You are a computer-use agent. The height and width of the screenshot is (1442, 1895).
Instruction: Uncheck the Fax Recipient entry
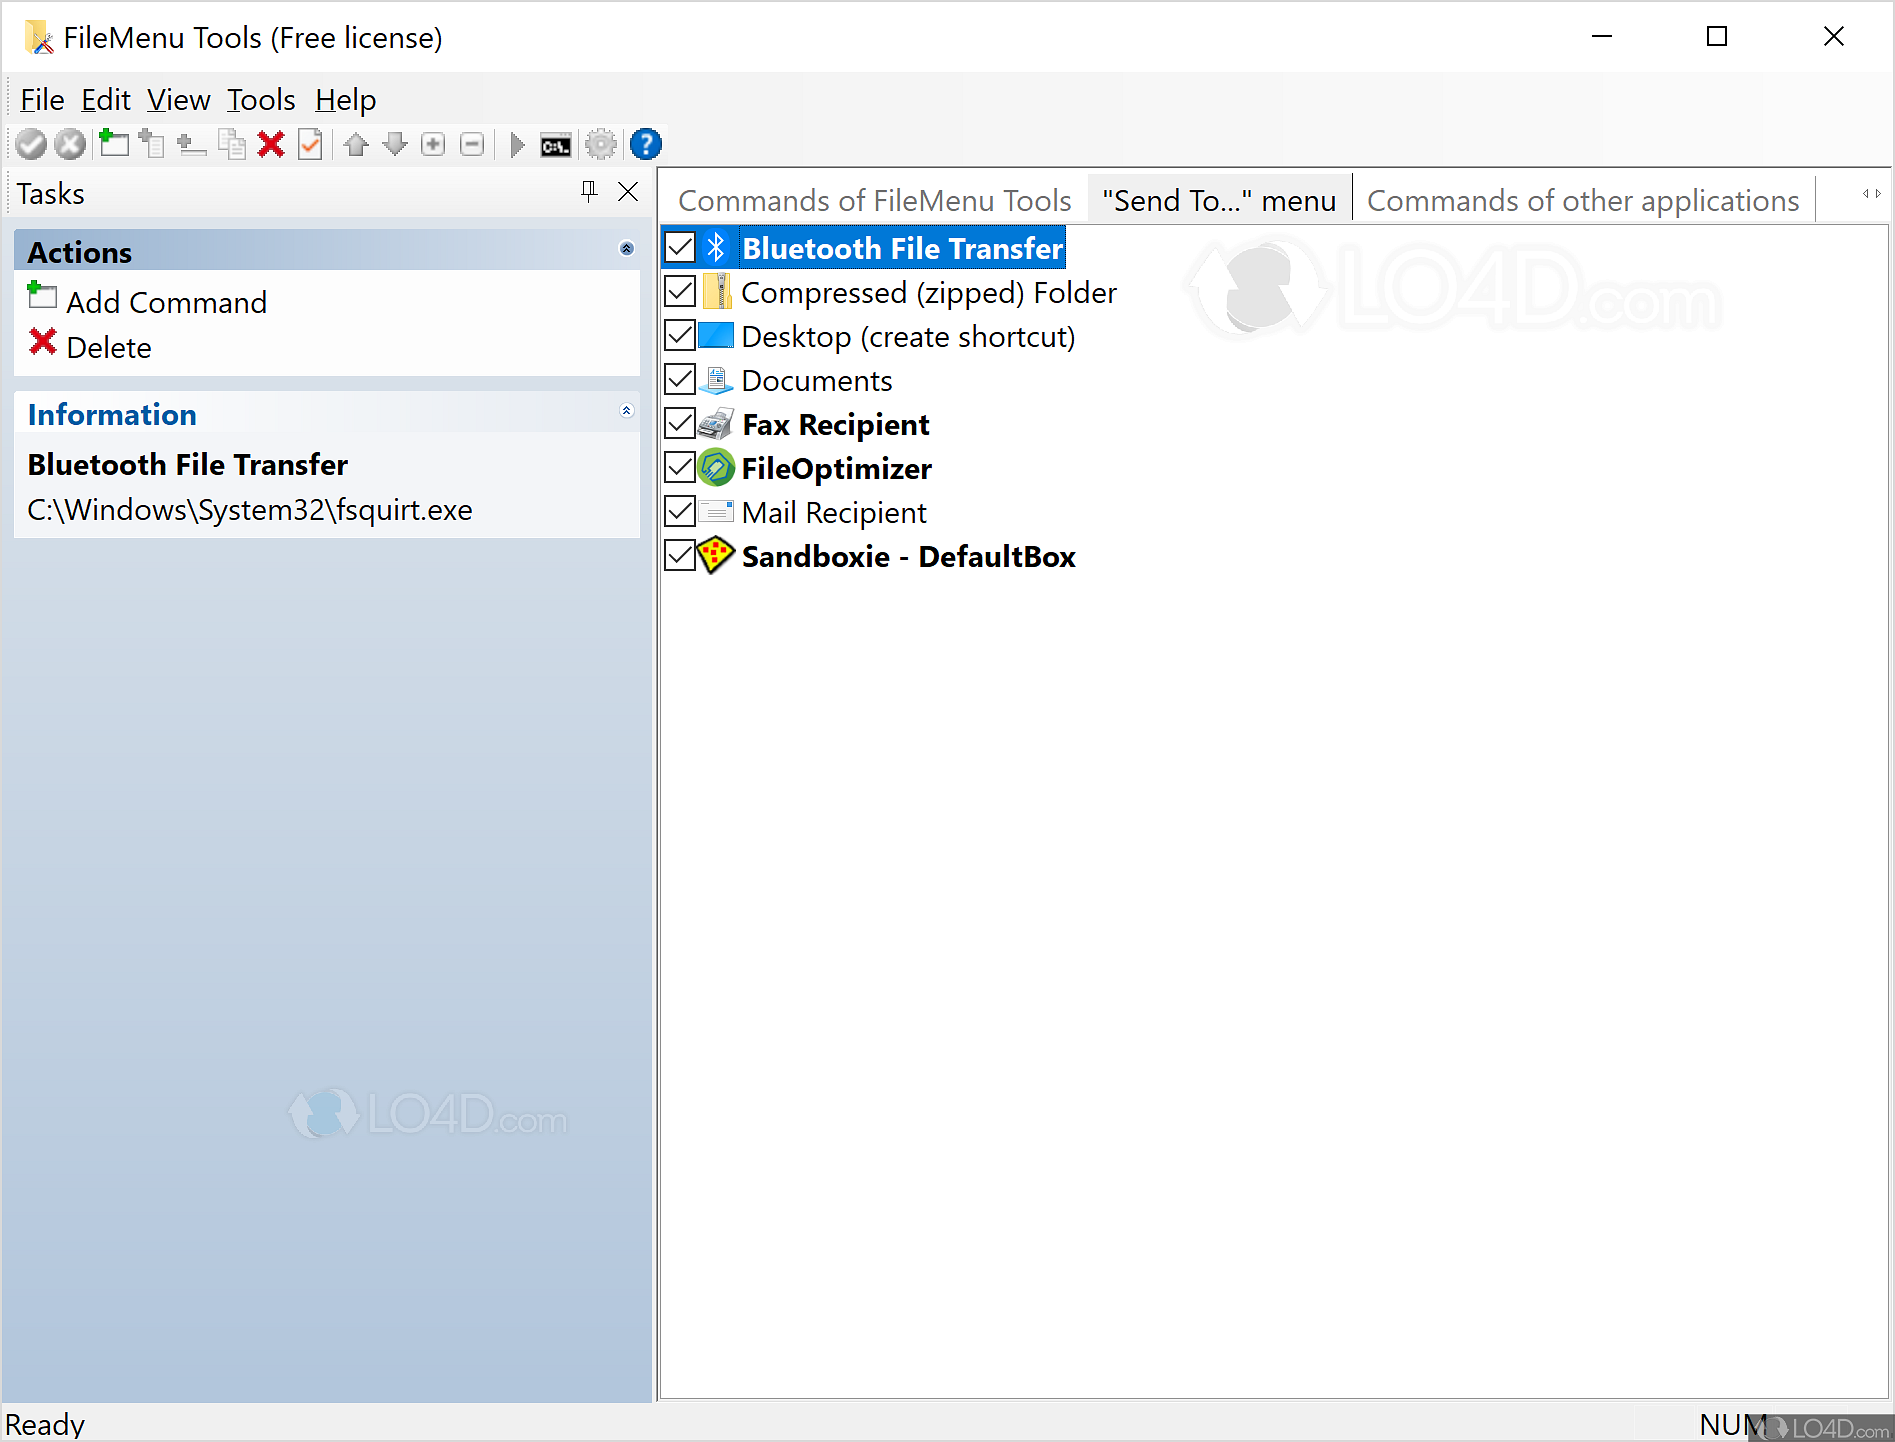pos(679,423)
